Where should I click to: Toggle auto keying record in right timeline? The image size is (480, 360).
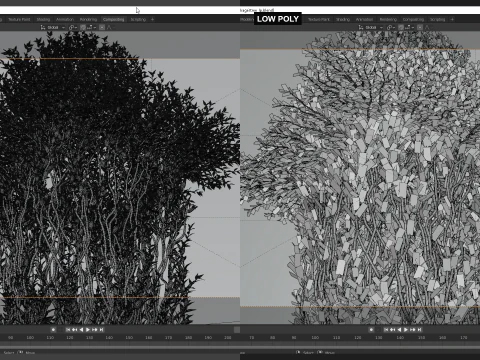[x=371, y=330]
